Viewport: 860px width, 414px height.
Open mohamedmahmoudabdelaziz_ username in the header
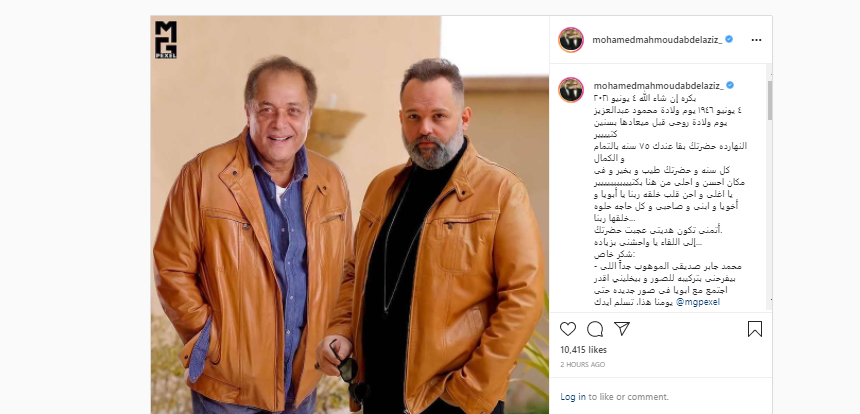[x=657, y=39]
